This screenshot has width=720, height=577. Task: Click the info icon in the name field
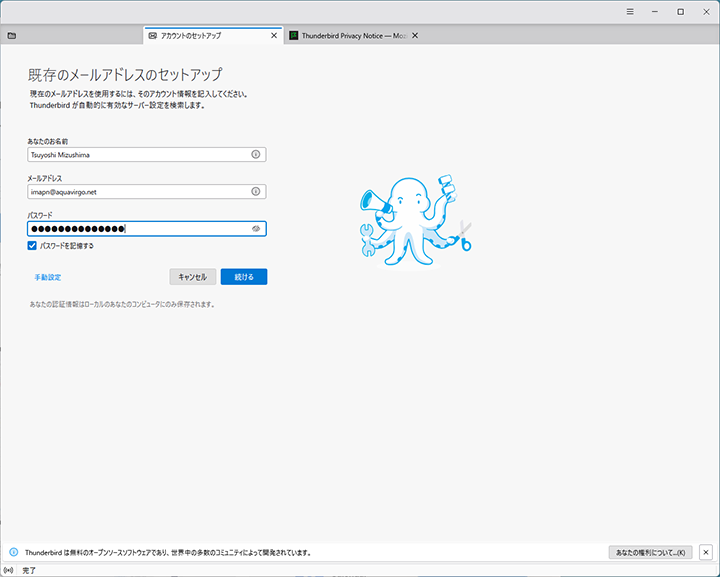coord(256,155)
